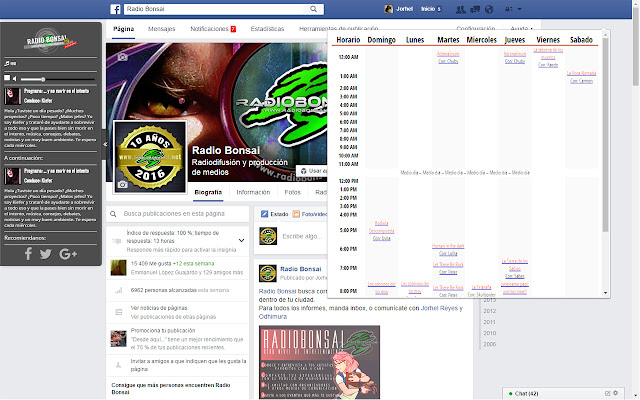The image size is (640, 400).
Task: Expand the account dropdown arrow
Action: click(519, 9)
